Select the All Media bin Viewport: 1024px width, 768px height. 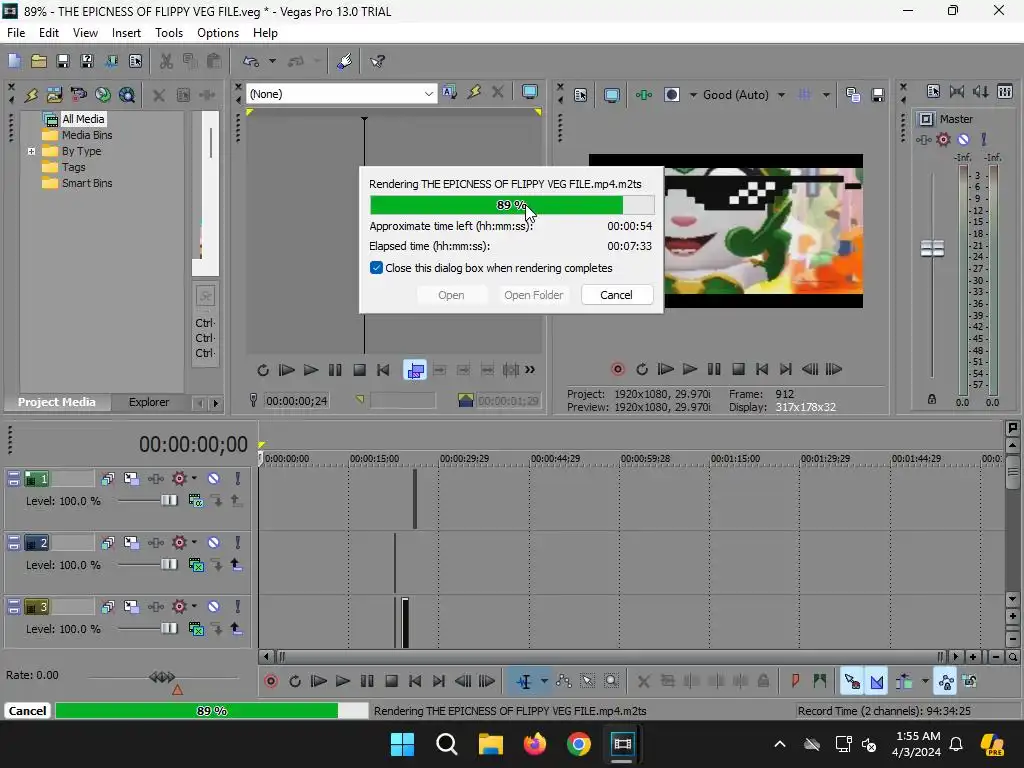pyautogui.click(x=82, y=119)
